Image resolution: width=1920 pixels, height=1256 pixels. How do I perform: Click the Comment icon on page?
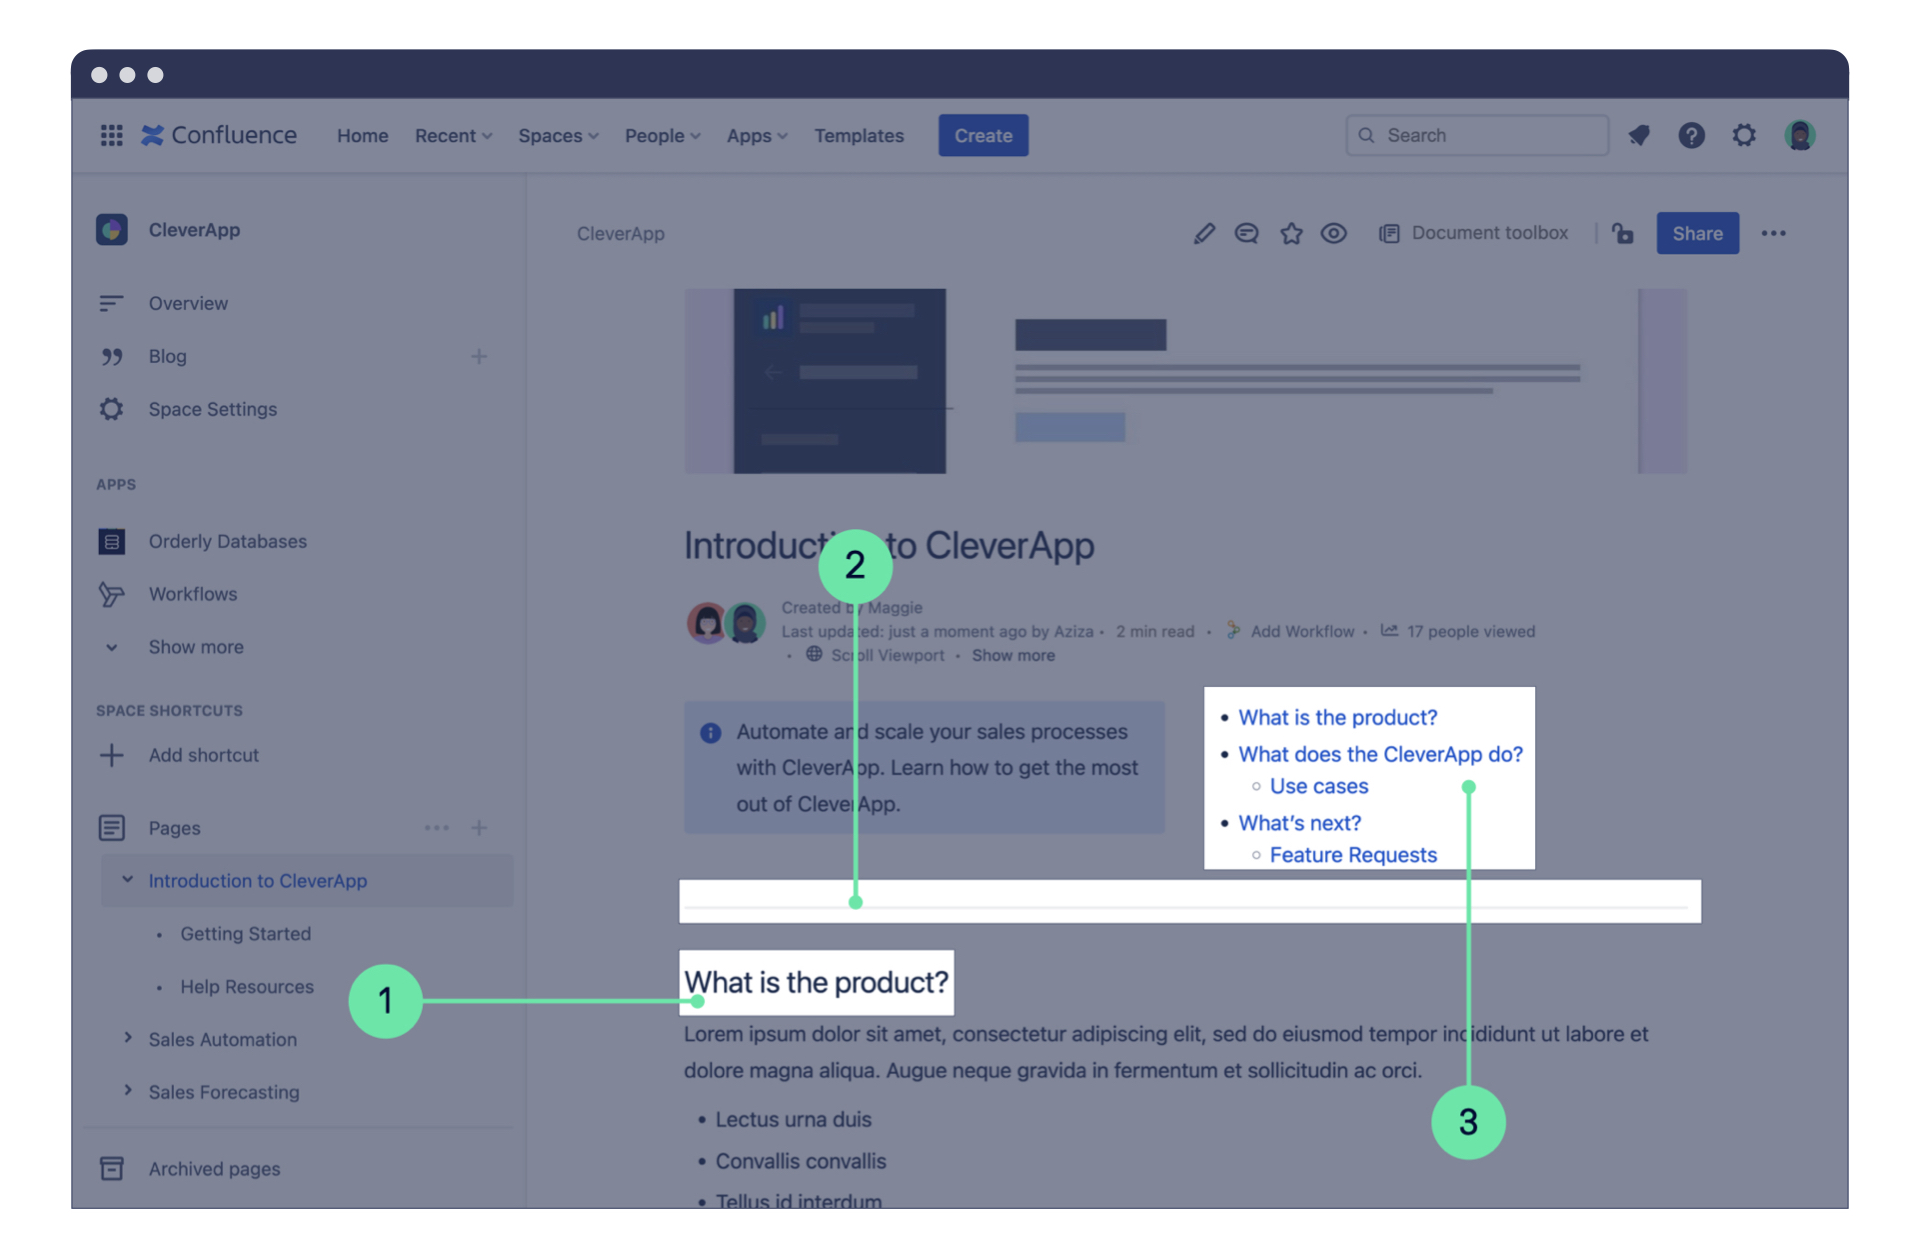pyautogui.click(x=1244, y=233)
